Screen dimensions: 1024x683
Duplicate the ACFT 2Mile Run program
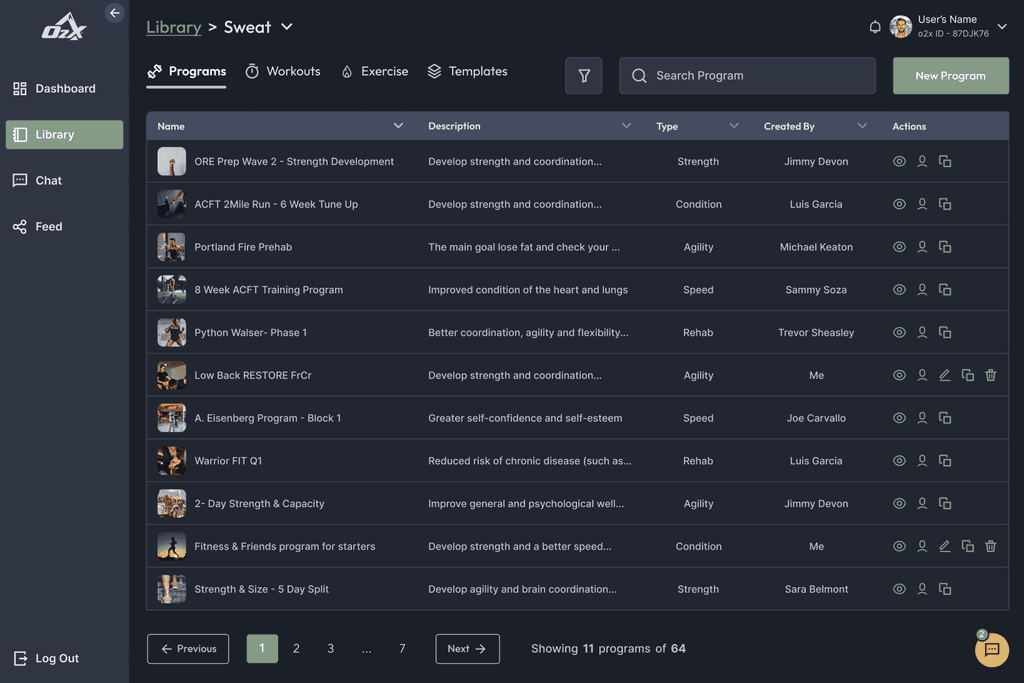pos(945,204)
